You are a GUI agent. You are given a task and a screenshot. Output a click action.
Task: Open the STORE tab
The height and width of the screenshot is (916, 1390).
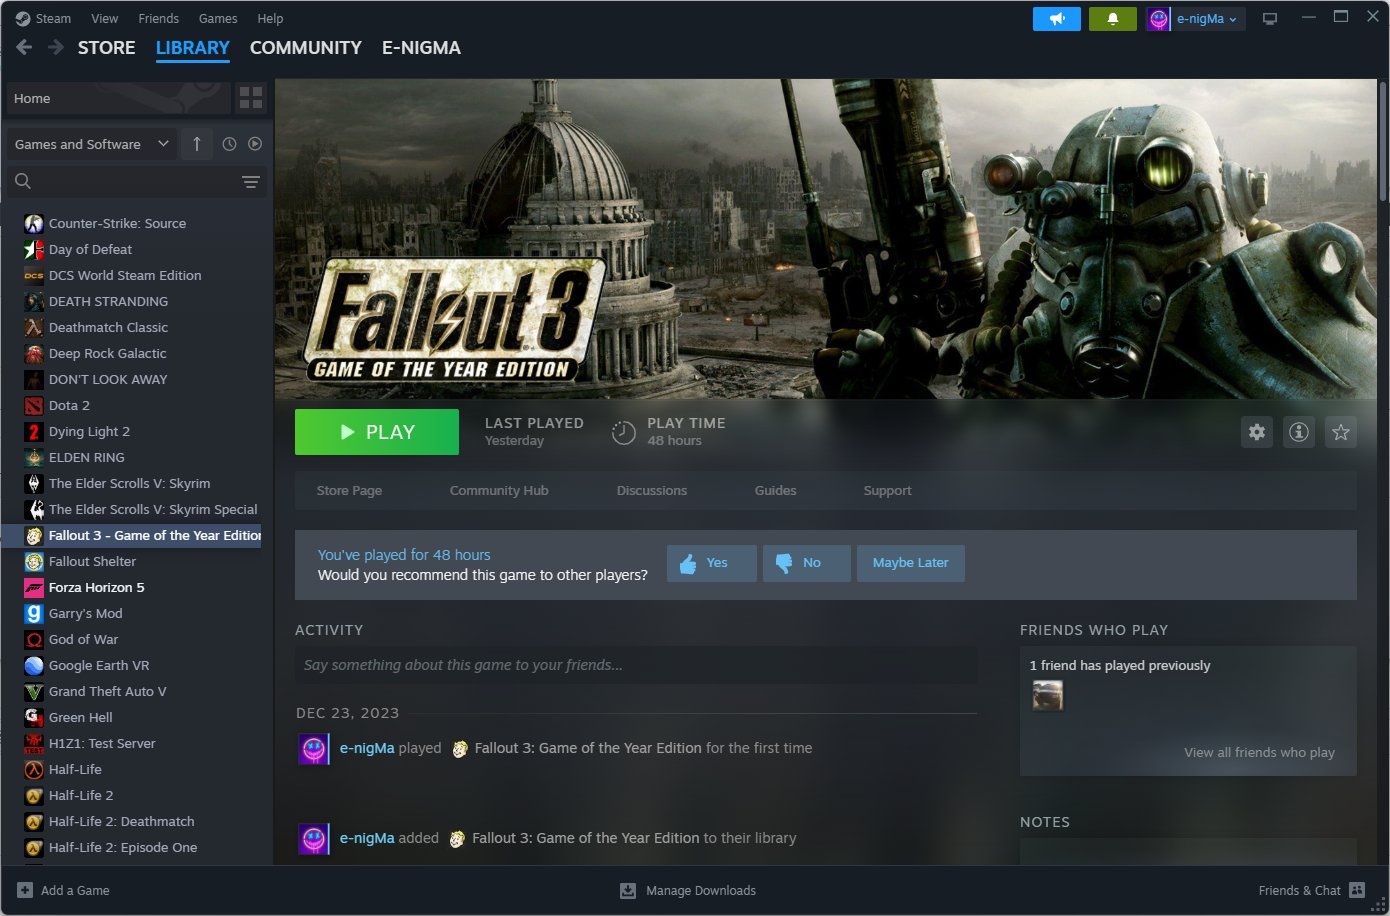[107, 48]
